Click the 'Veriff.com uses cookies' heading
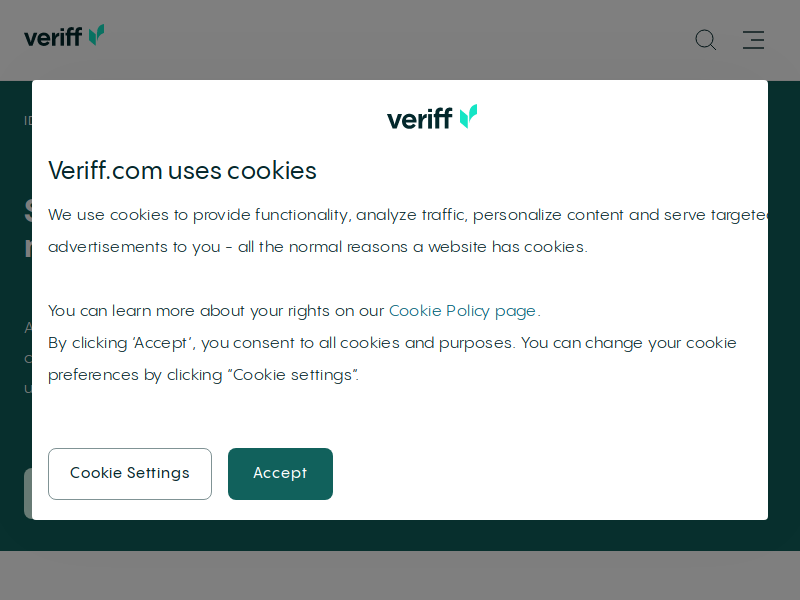The height and width of the screenshot is (600, 800). coord(182,170)
